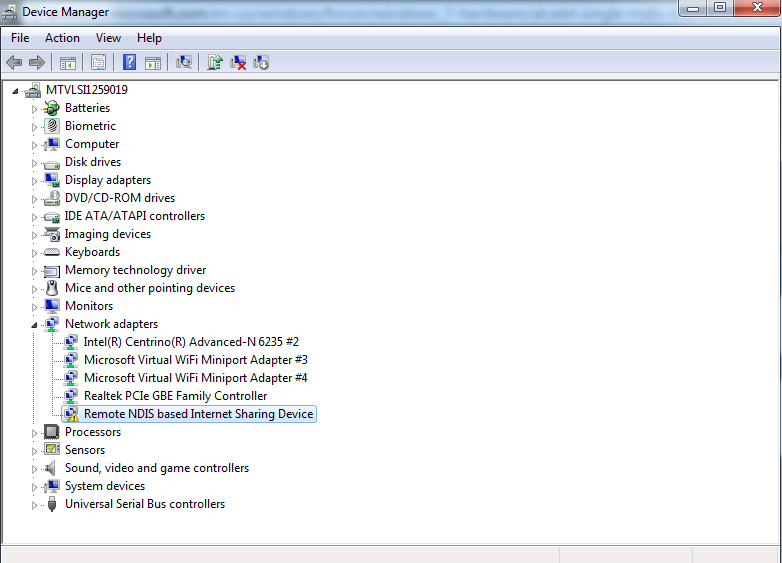Click the Biometric fingerprint icon
This screenshot has width=782, height=563.
[x=52, y=126]
